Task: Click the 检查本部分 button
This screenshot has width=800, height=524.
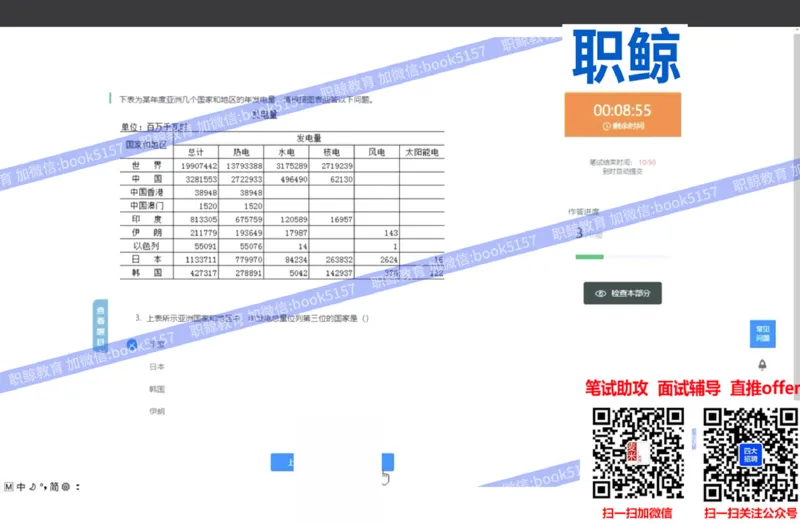Action: (622, 293)
